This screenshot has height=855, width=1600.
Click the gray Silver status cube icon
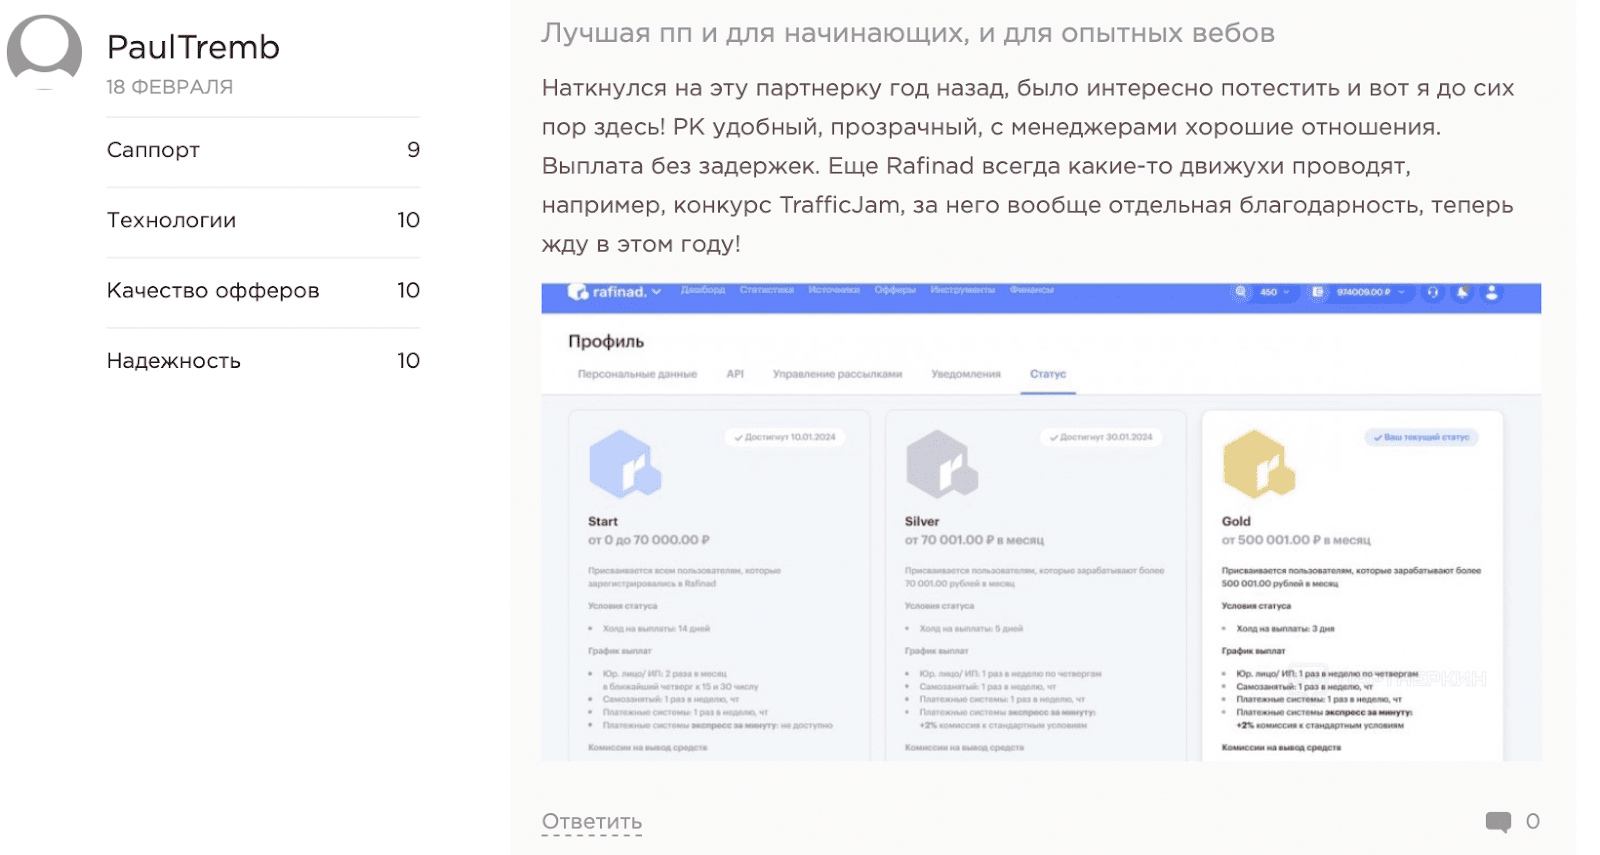tap(942, 464)
